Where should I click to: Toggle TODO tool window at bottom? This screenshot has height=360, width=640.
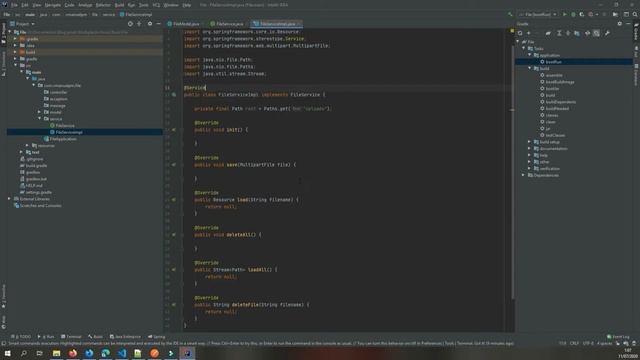pyautogui.click(x=21, y=337)
